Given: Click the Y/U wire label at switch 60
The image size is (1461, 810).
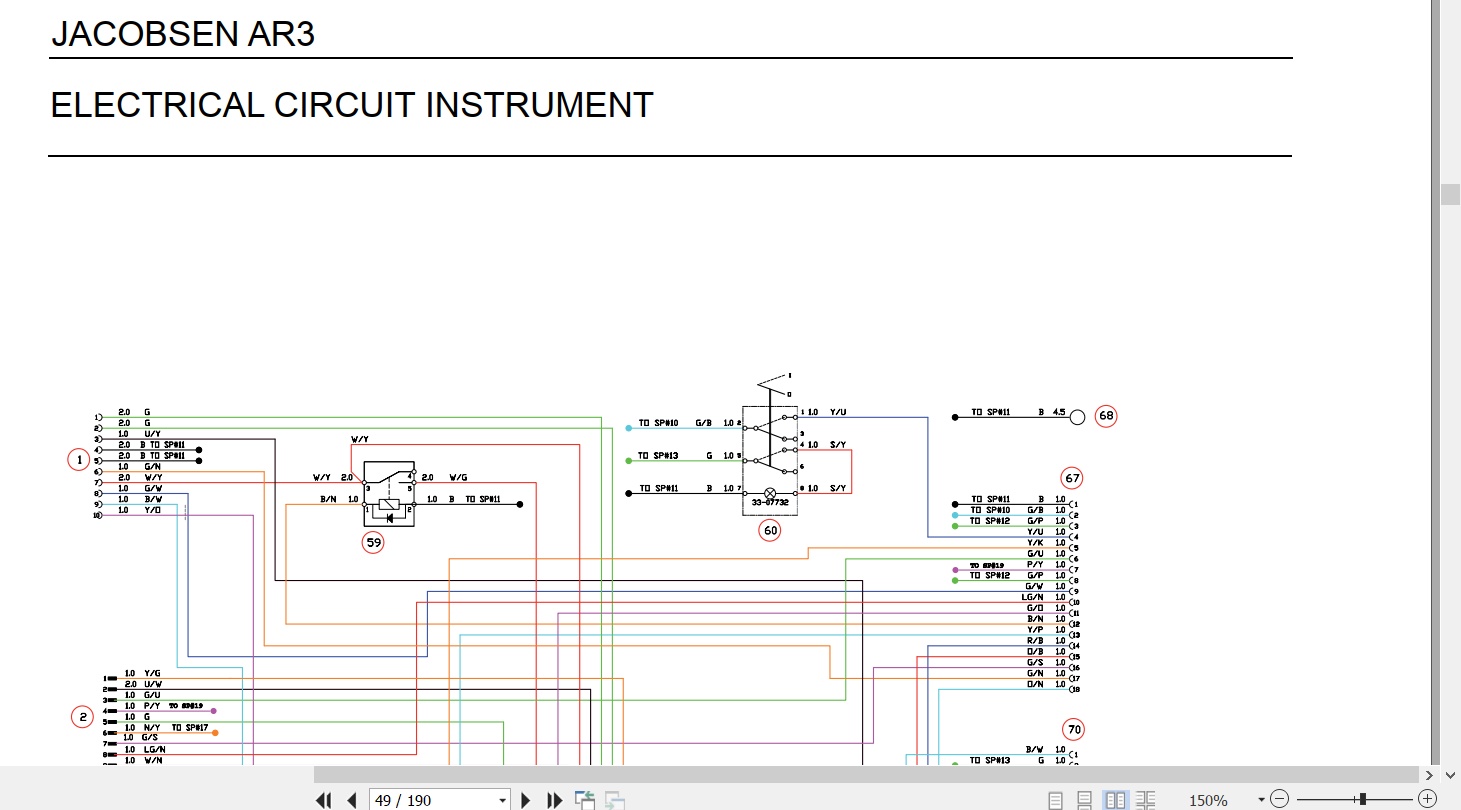Looking at the screenshot, I should point(838,412).
